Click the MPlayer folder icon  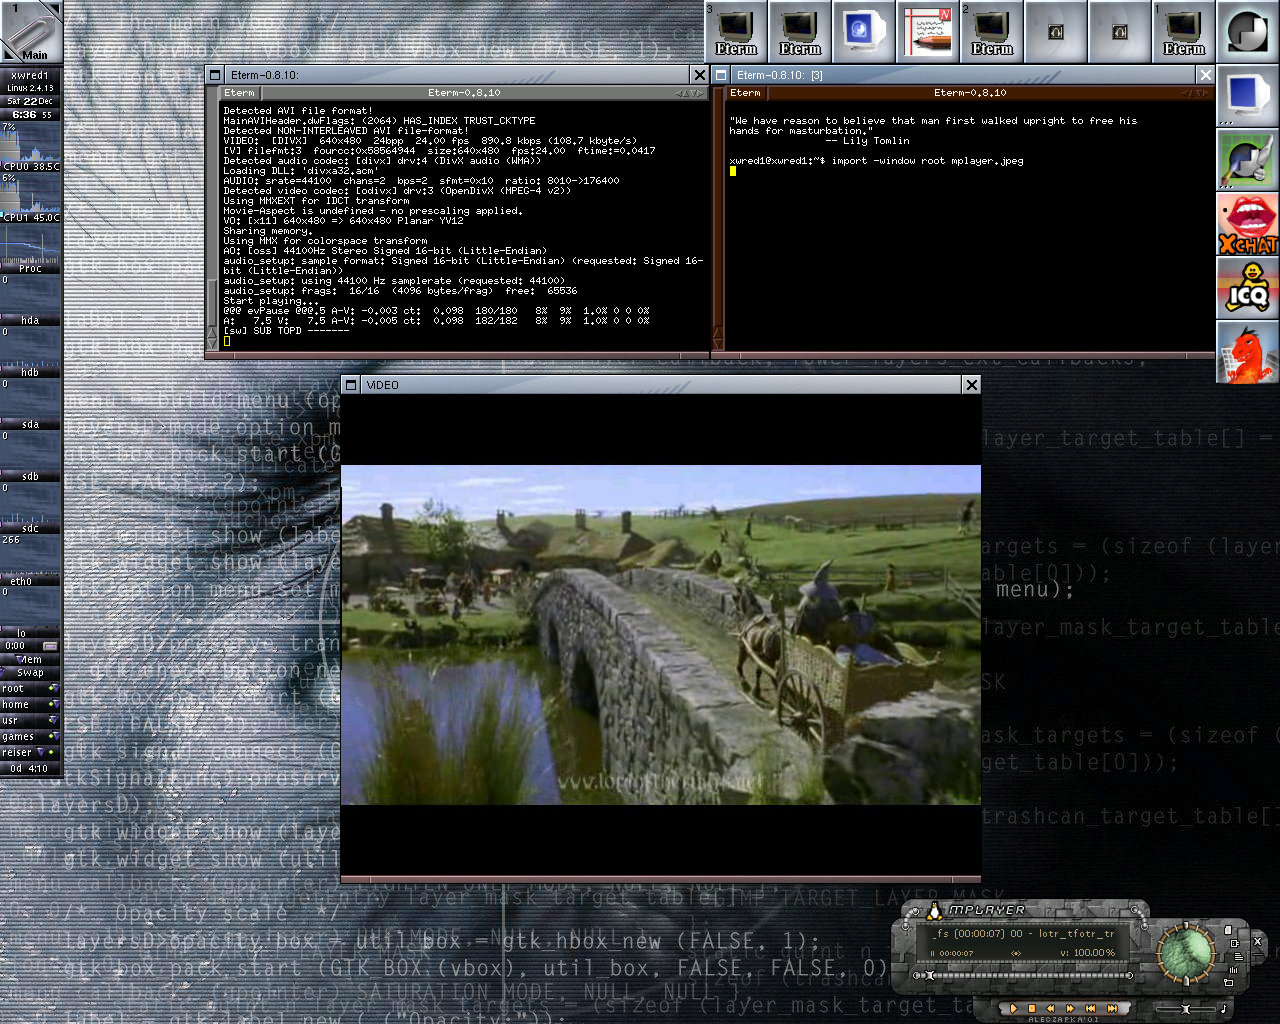coord(1228,982)
